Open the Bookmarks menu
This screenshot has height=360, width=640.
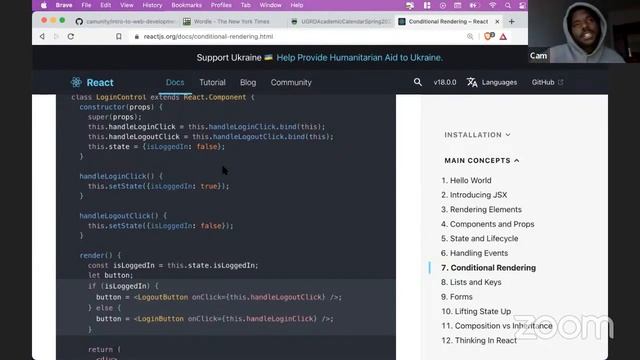coord(187,5)
